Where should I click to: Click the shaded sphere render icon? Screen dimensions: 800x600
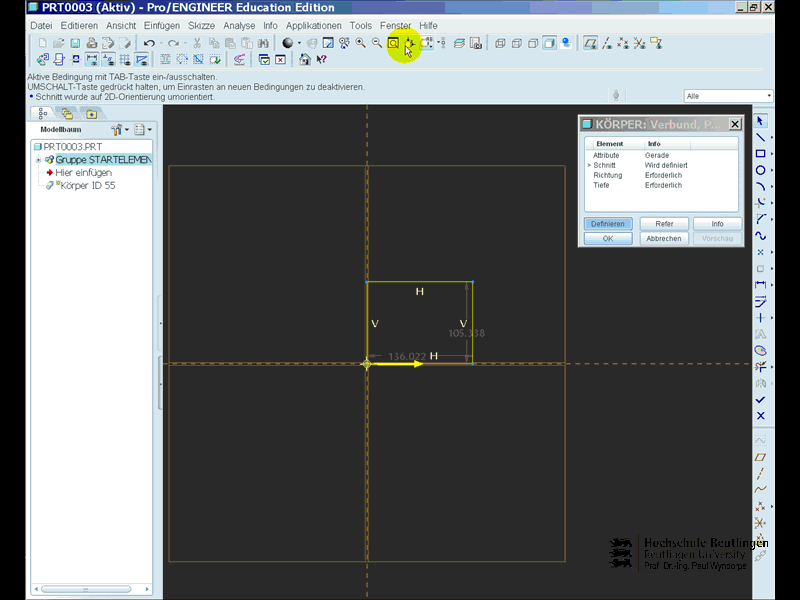click(288, 43)
